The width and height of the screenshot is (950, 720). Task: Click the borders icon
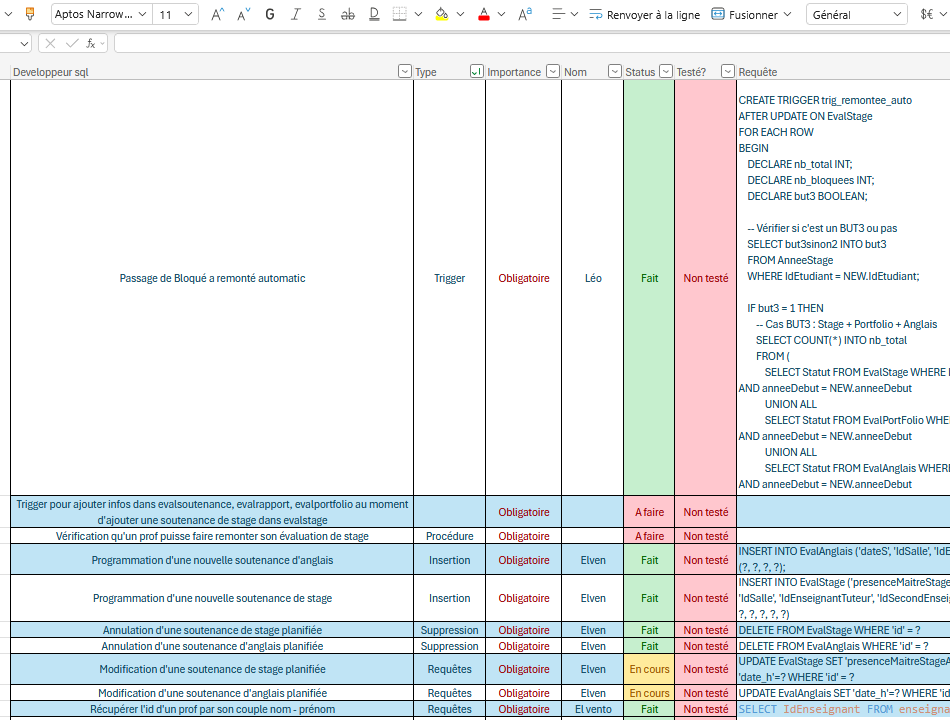click(x=399, y=15)
